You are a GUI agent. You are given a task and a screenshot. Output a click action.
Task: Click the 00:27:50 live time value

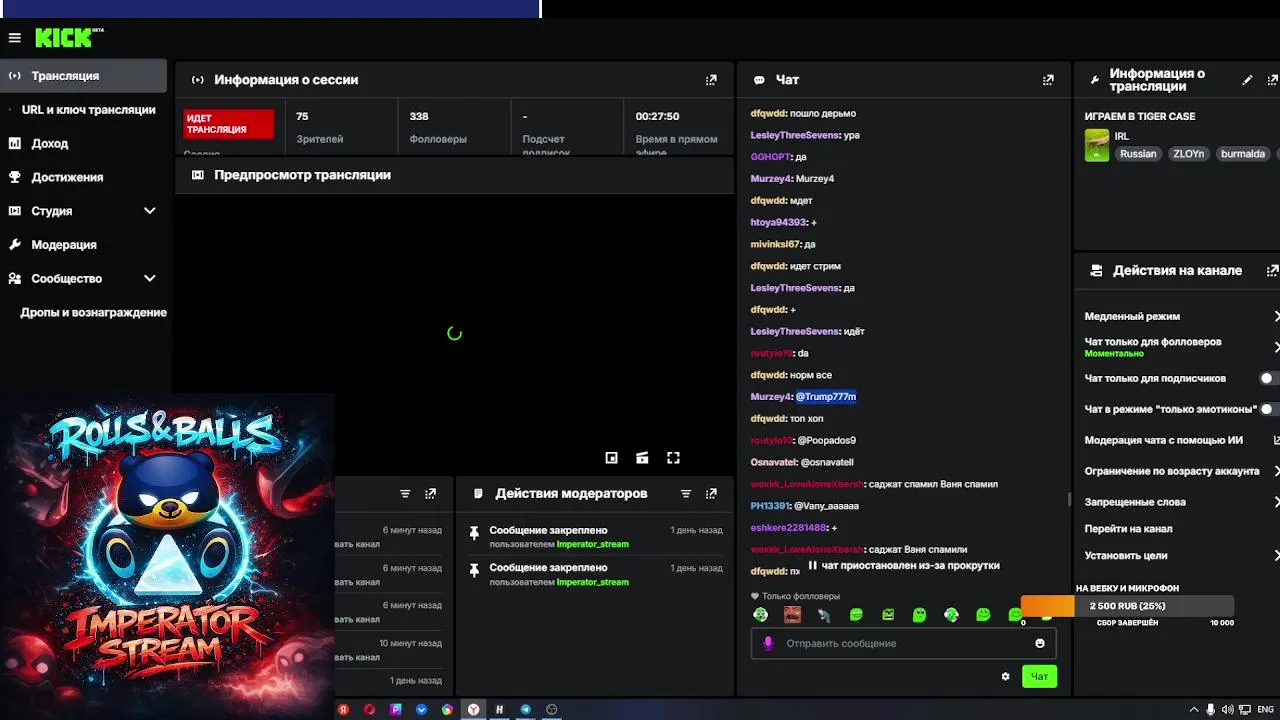click(x=657, y=117)
